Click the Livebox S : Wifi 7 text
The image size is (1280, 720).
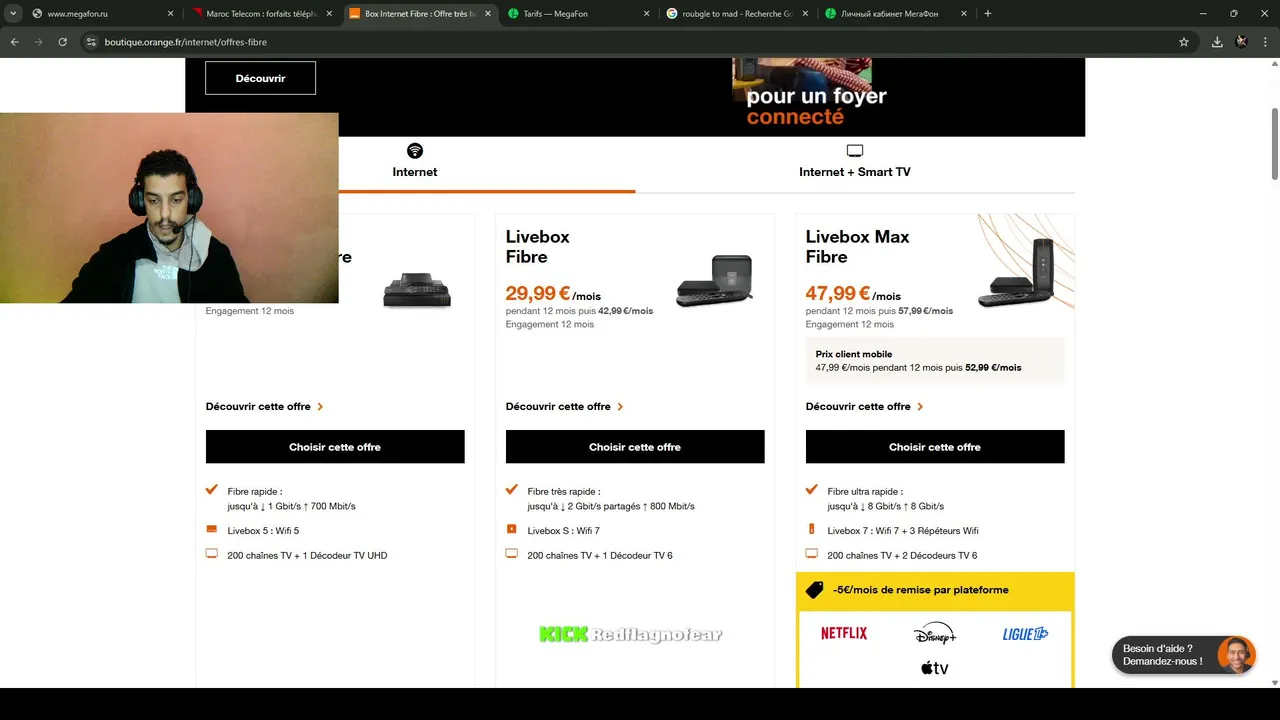click(564, 531)
